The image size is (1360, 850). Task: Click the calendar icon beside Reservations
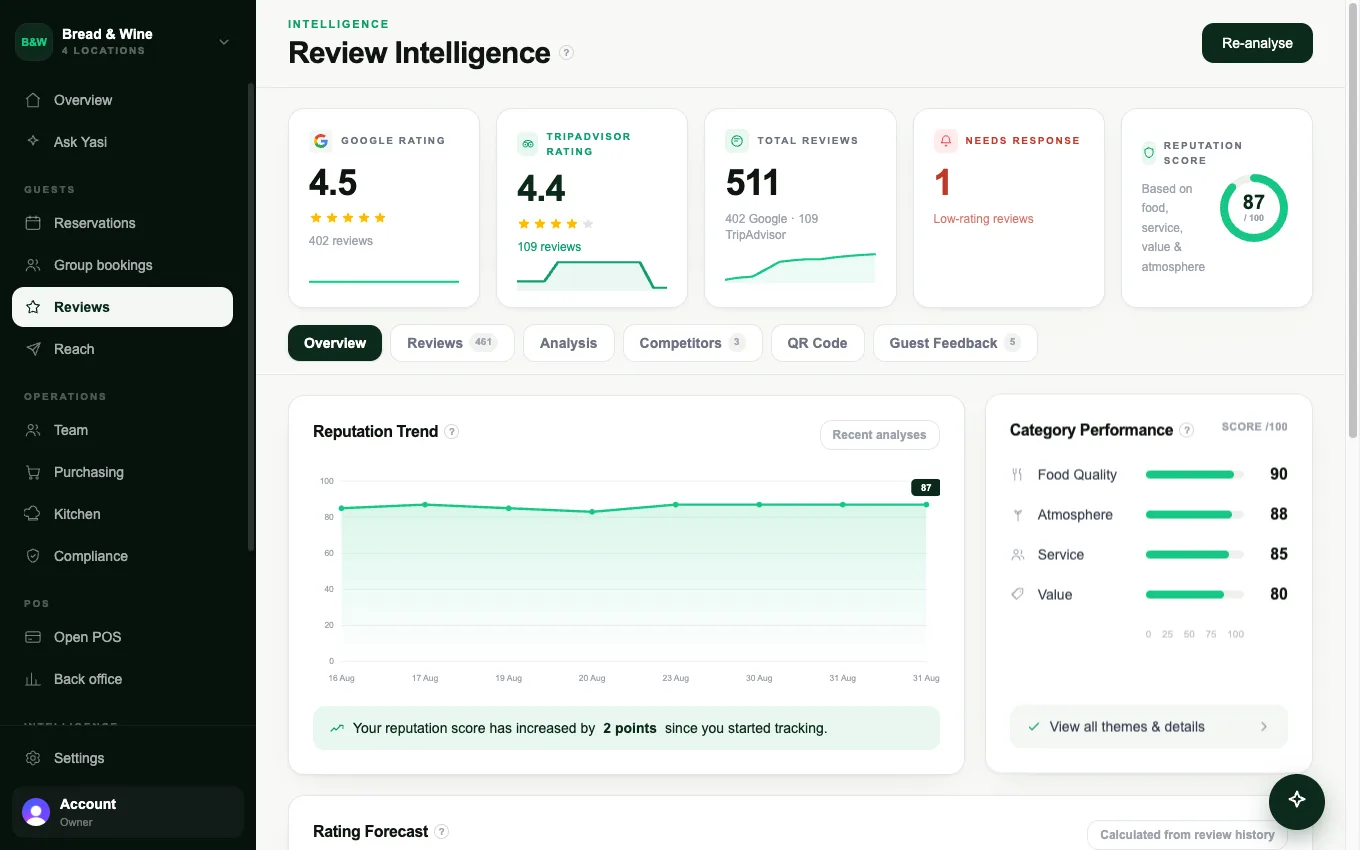click(33, 223)
